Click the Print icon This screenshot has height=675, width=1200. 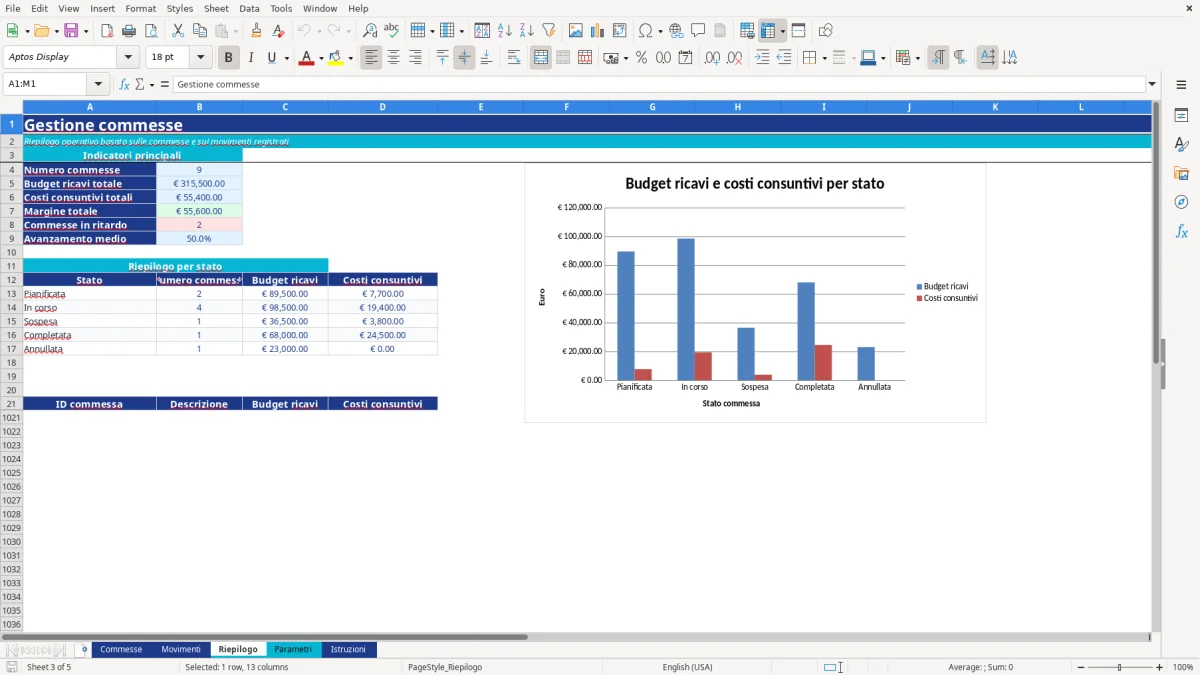tap(129, 31)
